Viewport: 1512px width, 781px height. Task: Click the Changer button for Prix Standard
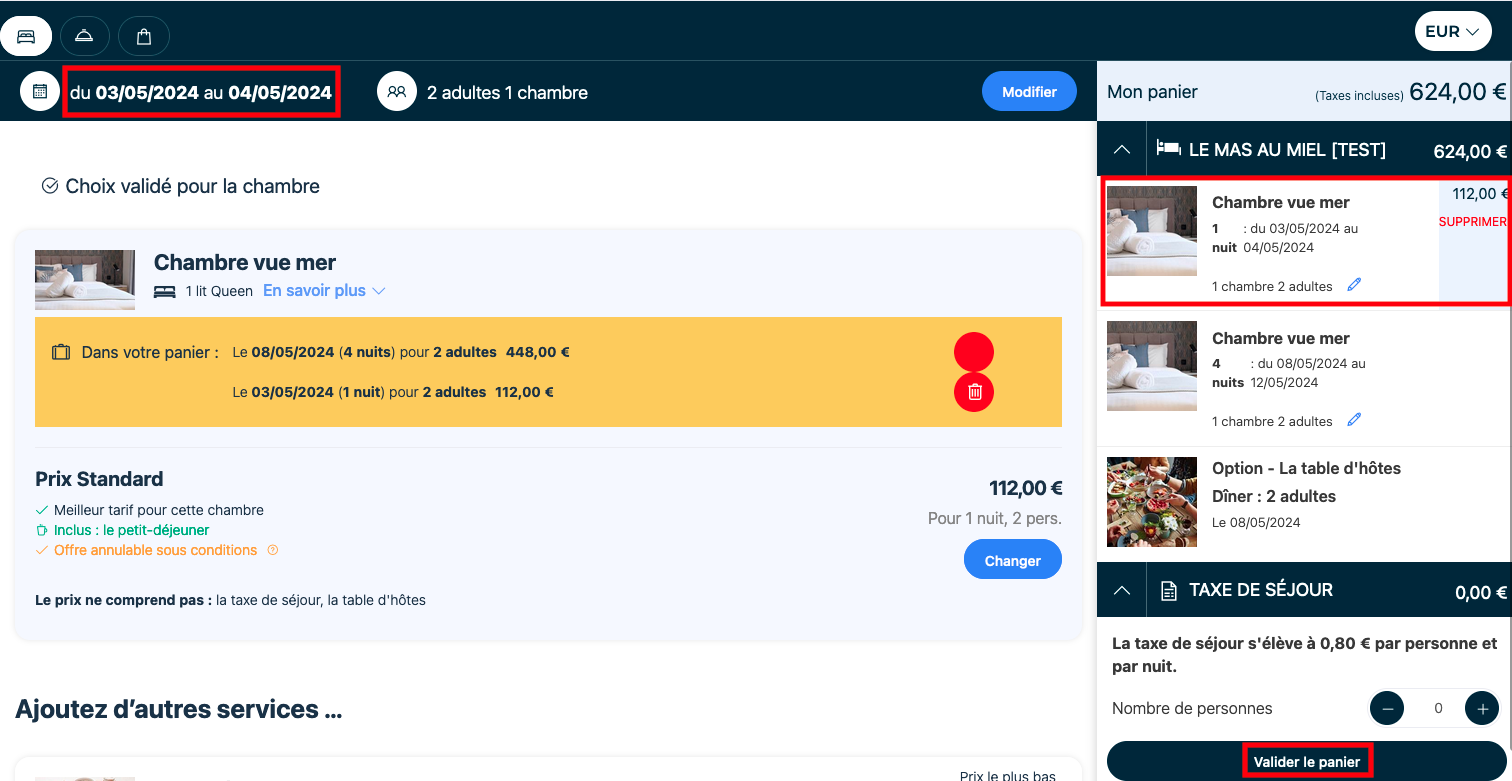click(1012, 560)
